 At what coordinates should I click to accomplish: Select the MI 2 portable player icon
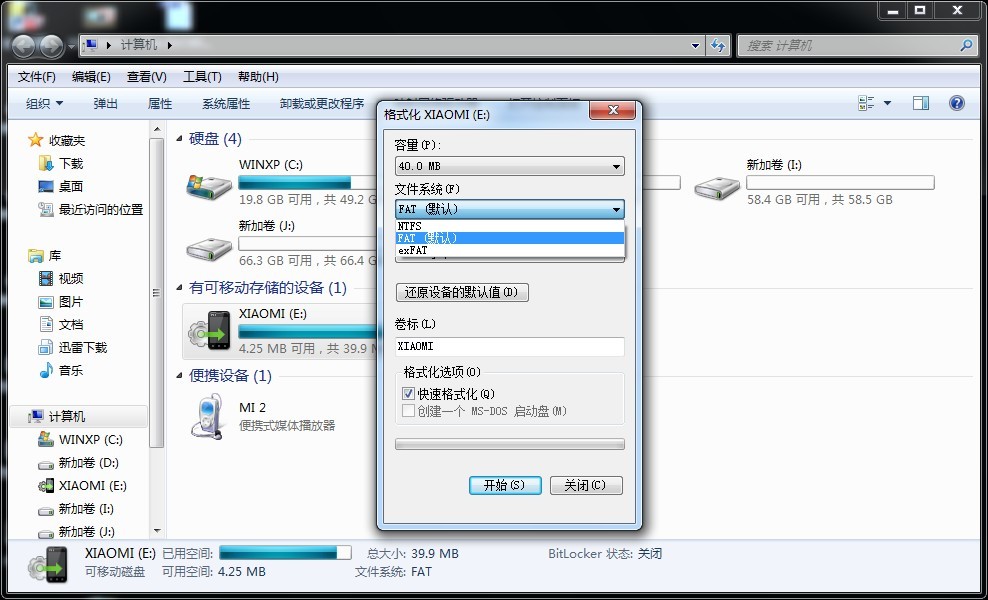[209, 417]
